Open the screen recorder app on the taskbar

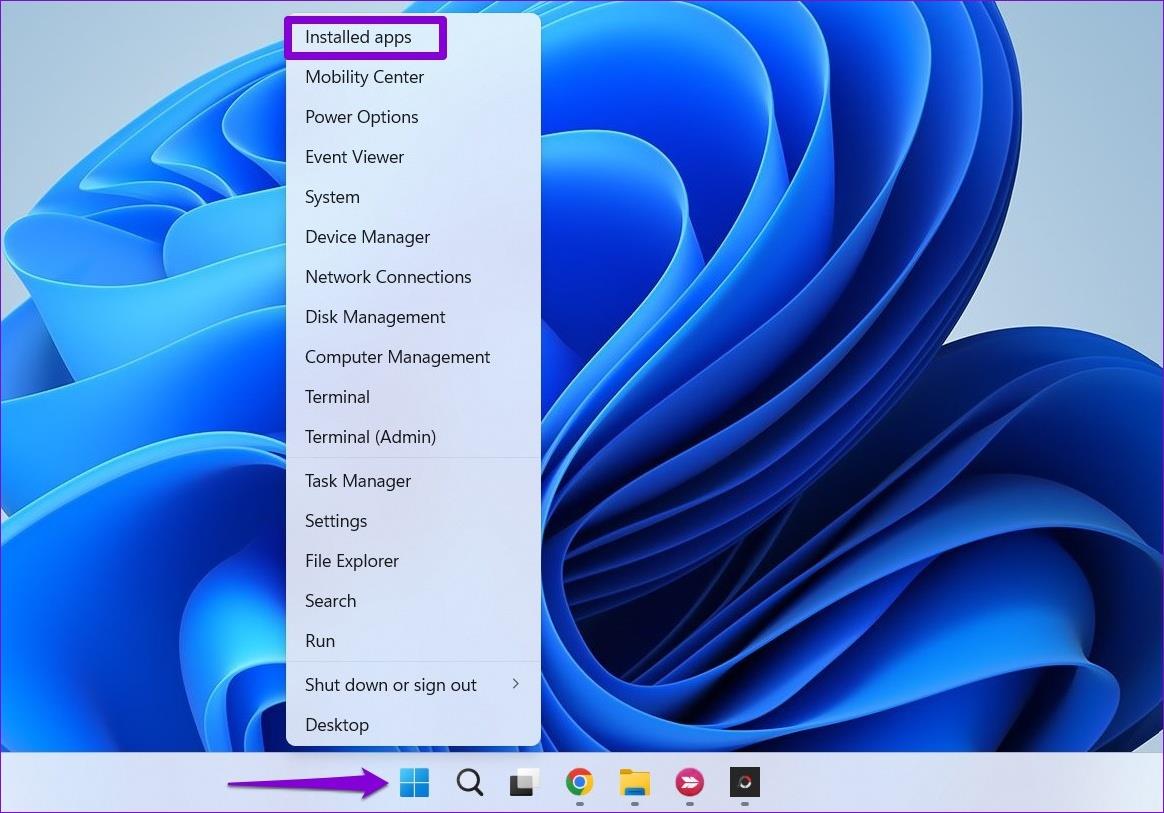(x=744, y=783)
